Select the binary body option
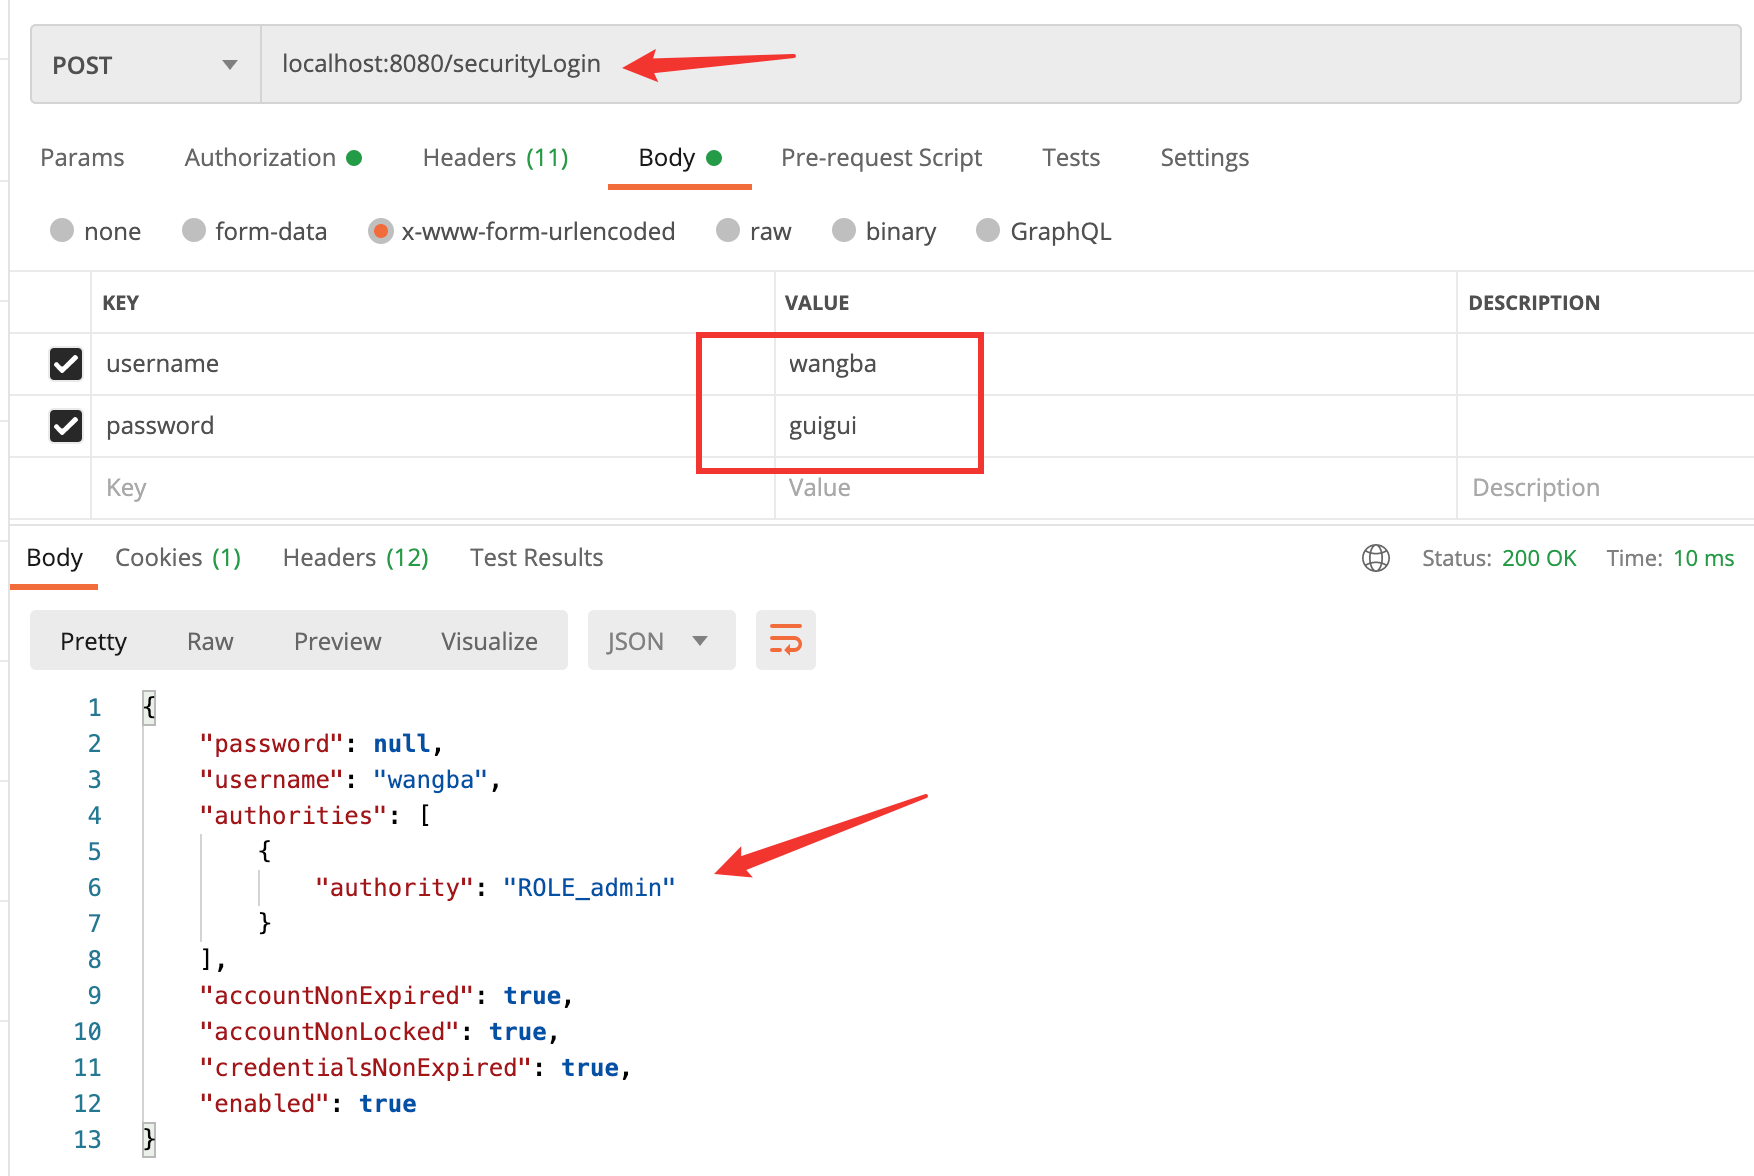Image resolution: width=1754 pixels, height=1176 pixels. tap(844, 231)
